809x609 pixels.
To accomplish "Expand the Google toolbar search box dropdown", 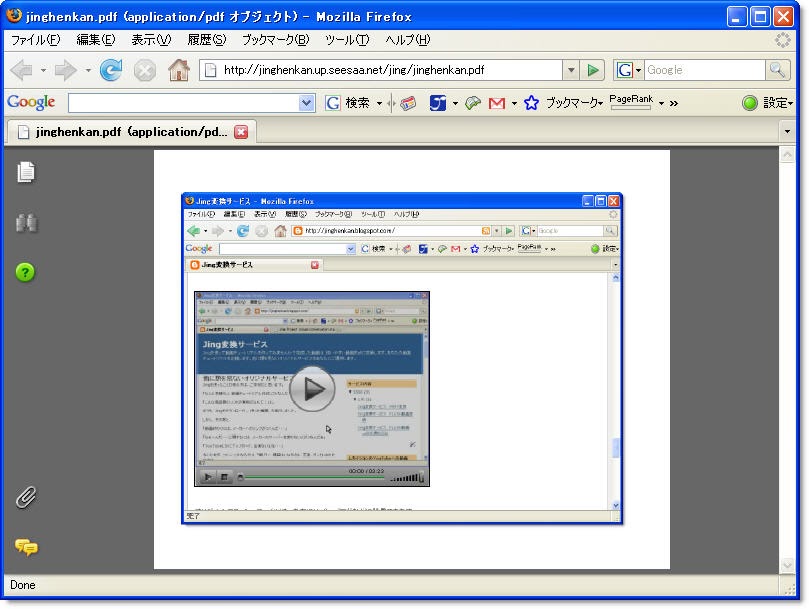I will point(306,103).
